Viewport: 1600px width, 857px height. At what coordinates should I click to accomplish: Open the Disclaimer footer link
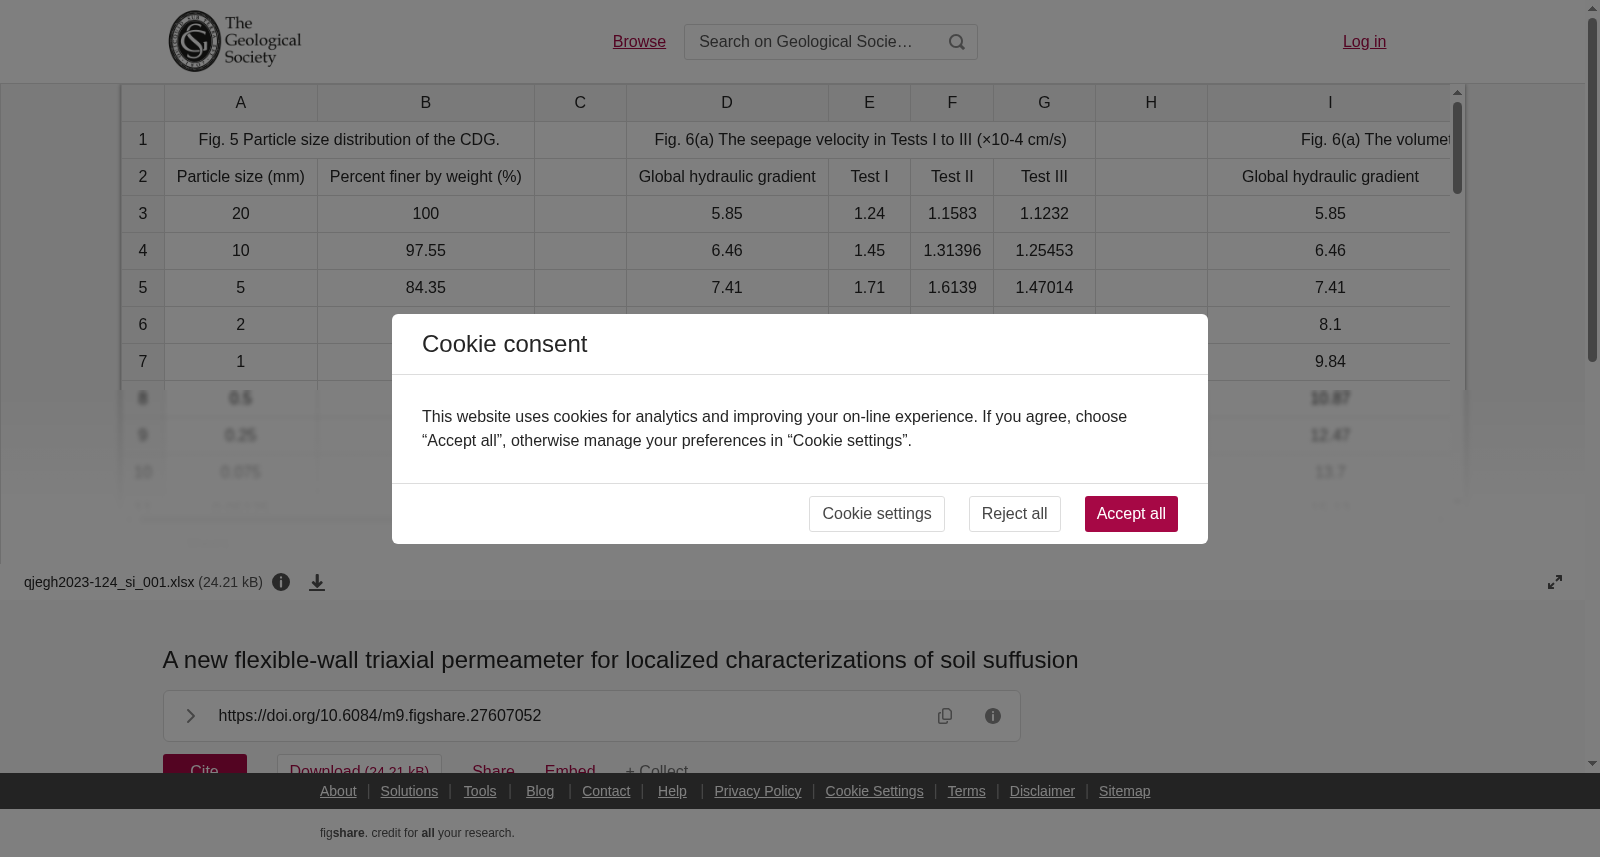(x=1042, y=791)
